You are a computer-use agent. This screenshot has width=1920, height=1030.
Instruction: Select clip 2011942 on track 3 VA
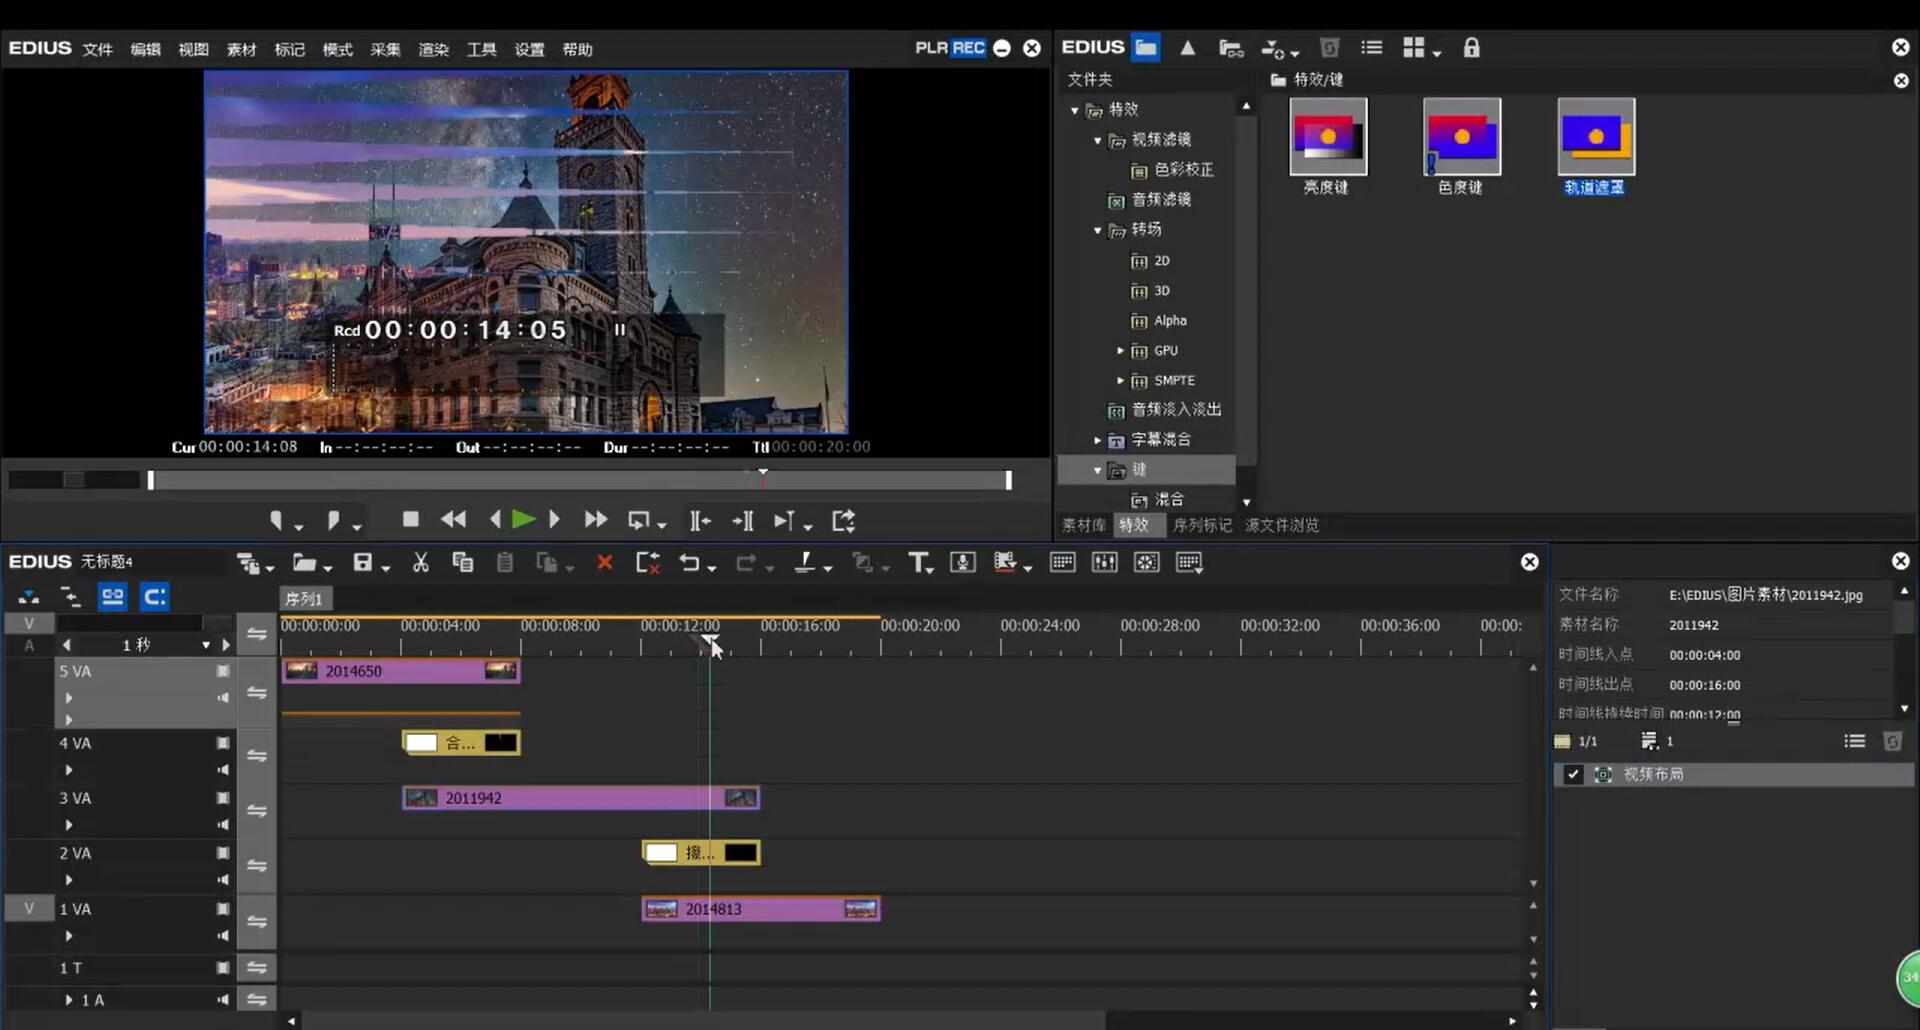(581, 798)
